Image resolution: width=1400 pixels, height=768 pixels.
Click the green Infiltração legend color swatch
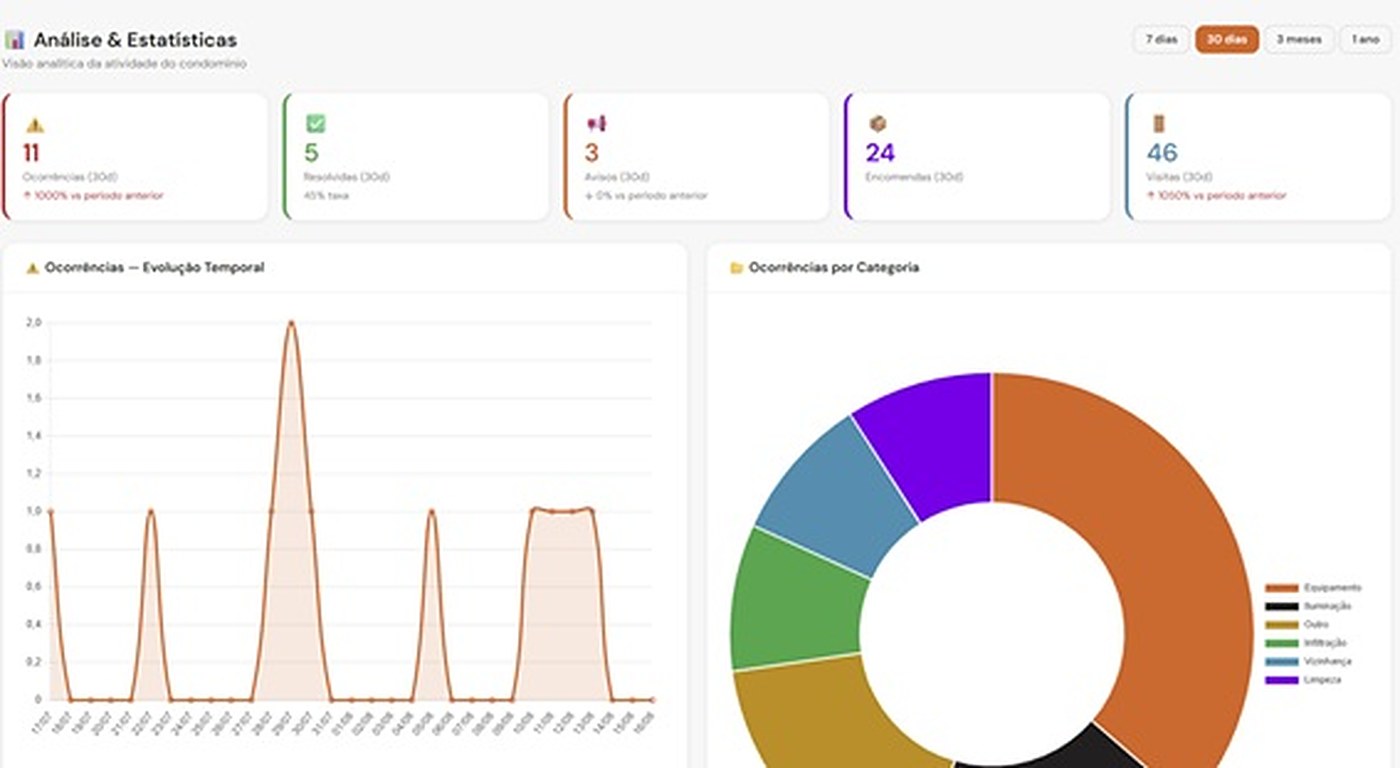(1281, 643)
